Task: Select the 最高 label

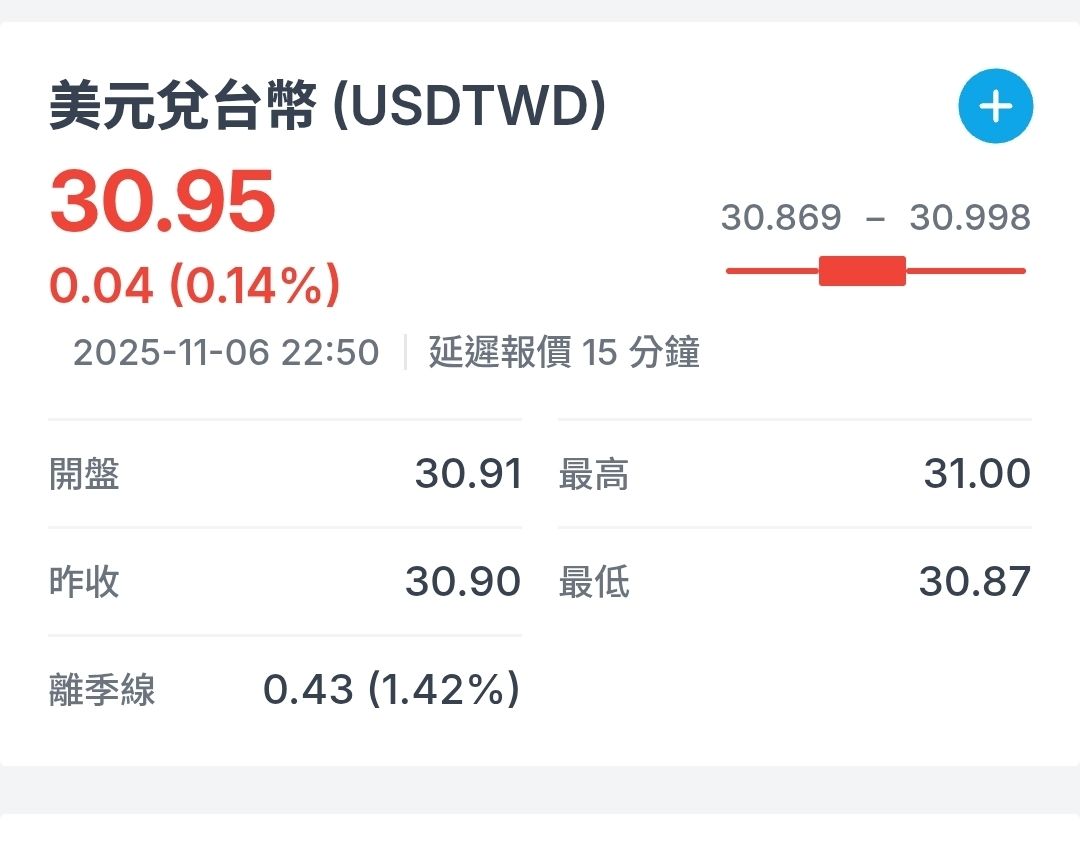Action: point(593,473)
